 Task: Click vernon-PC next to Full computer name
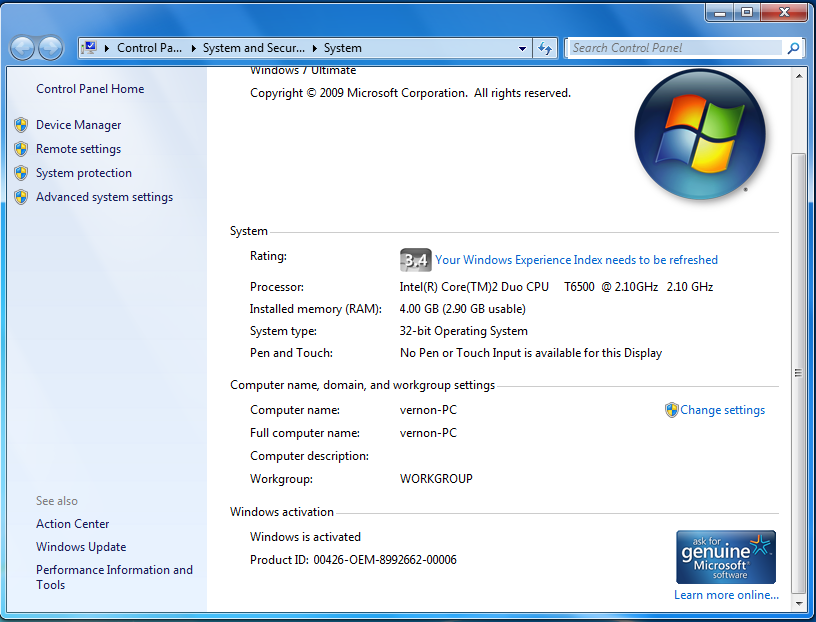coord(428,433)
